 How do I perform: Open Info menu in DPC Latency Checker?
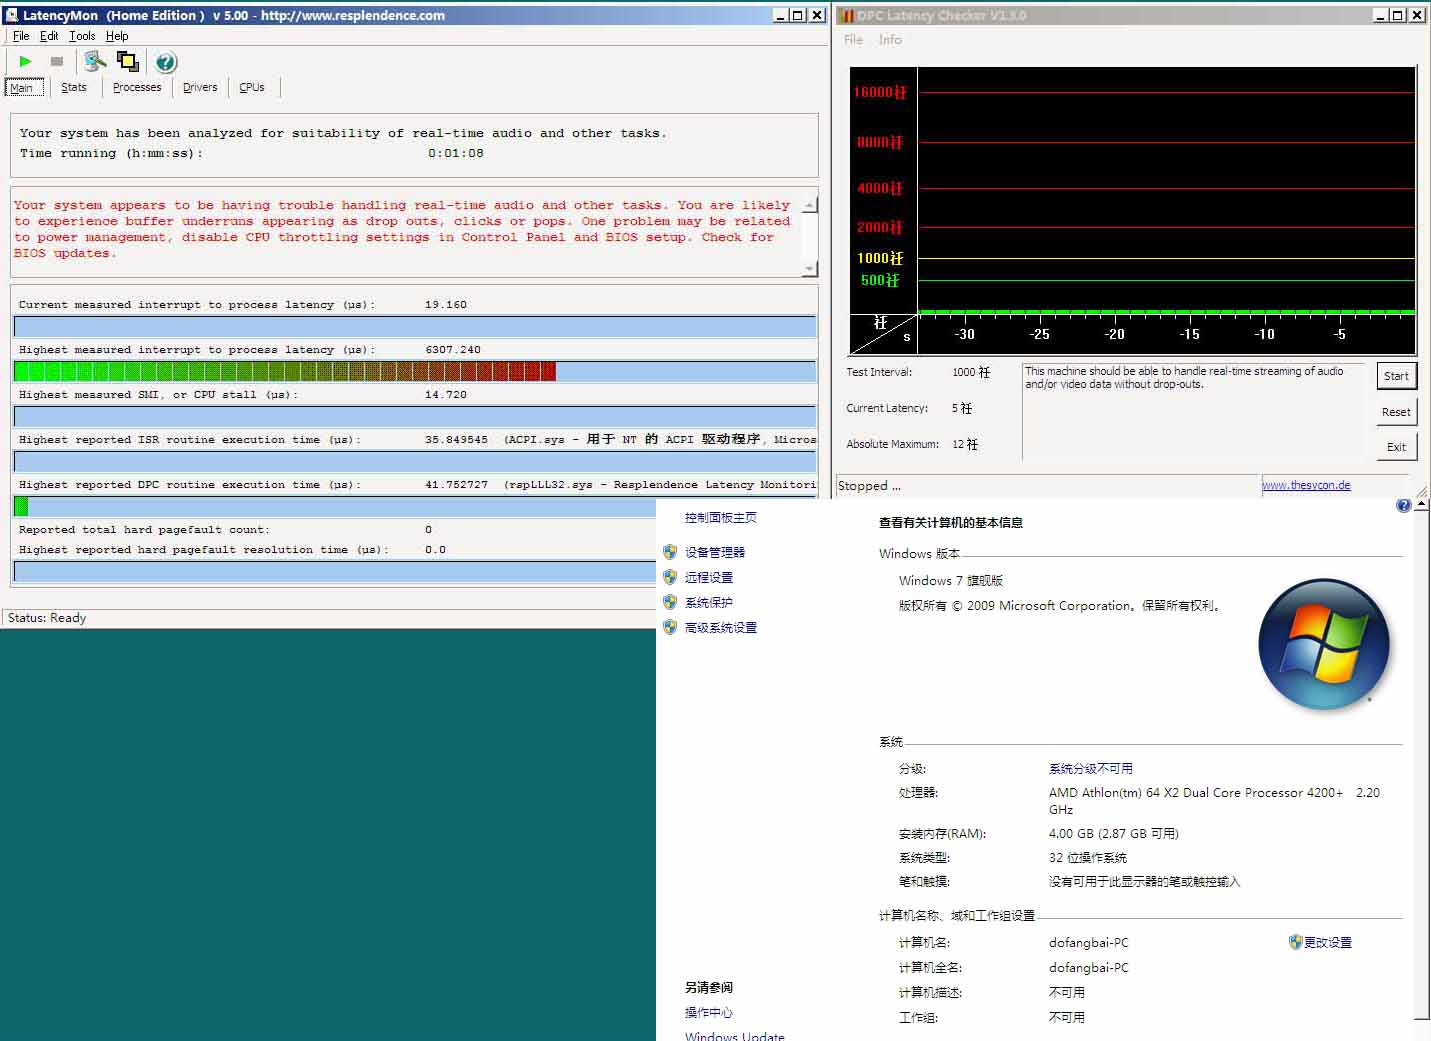click(x=890, y=40)
